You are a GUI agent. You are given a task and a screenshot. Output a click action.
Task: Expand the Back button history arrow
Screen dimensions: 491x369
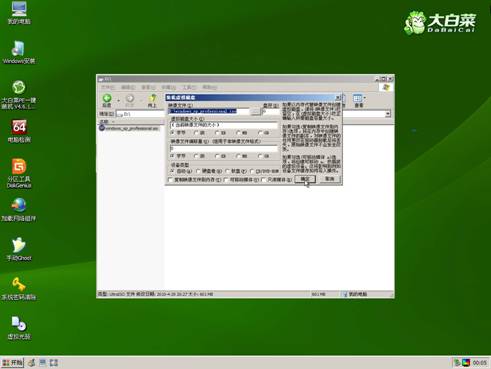pyautogui.click(x=118, y=100)
